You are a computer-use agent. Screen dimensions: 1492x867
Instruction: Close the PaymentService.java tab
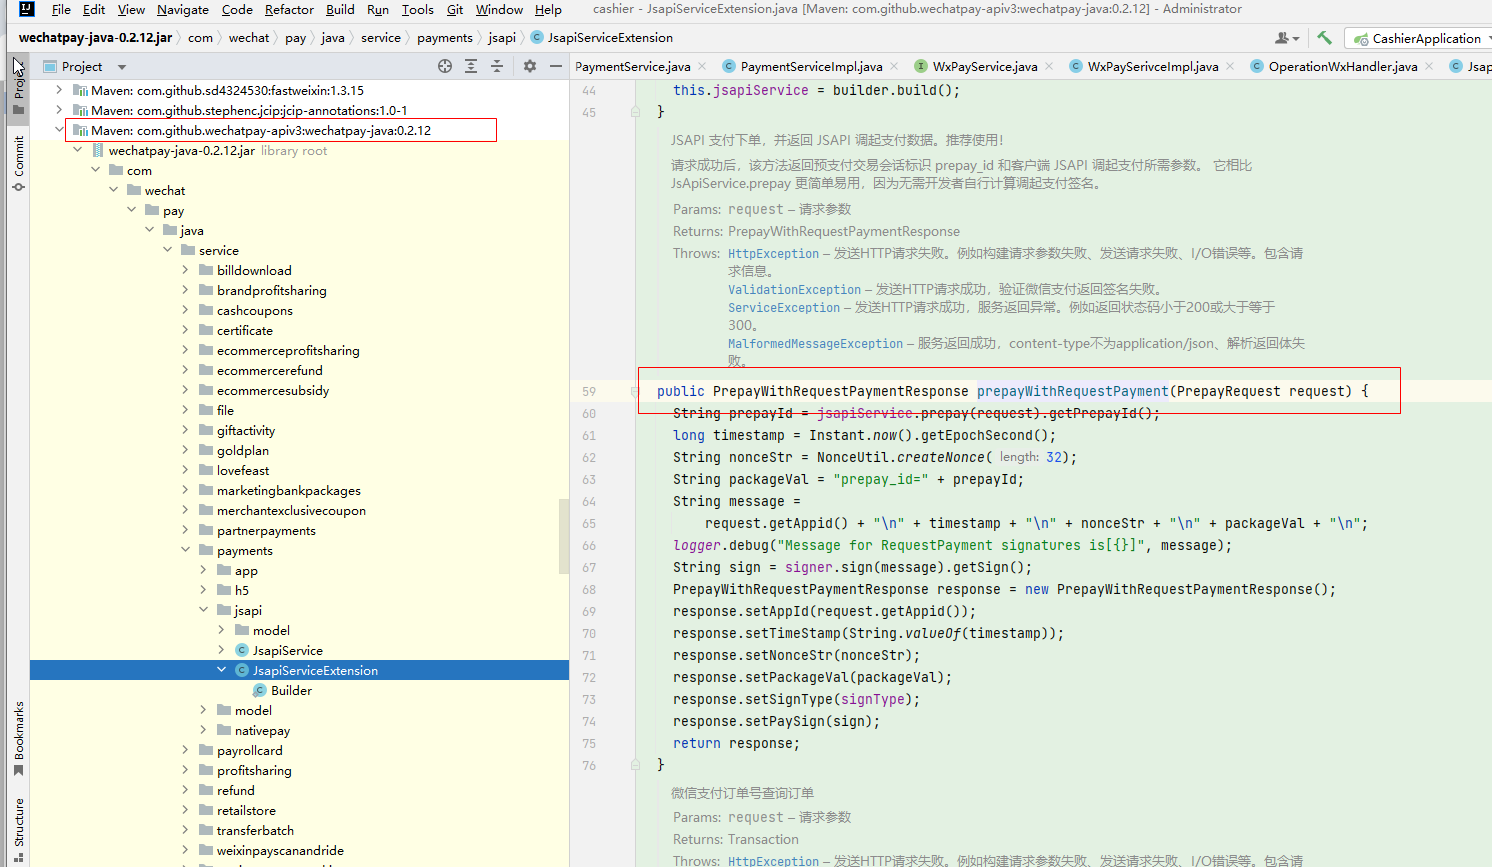click(x=702, y=66)
